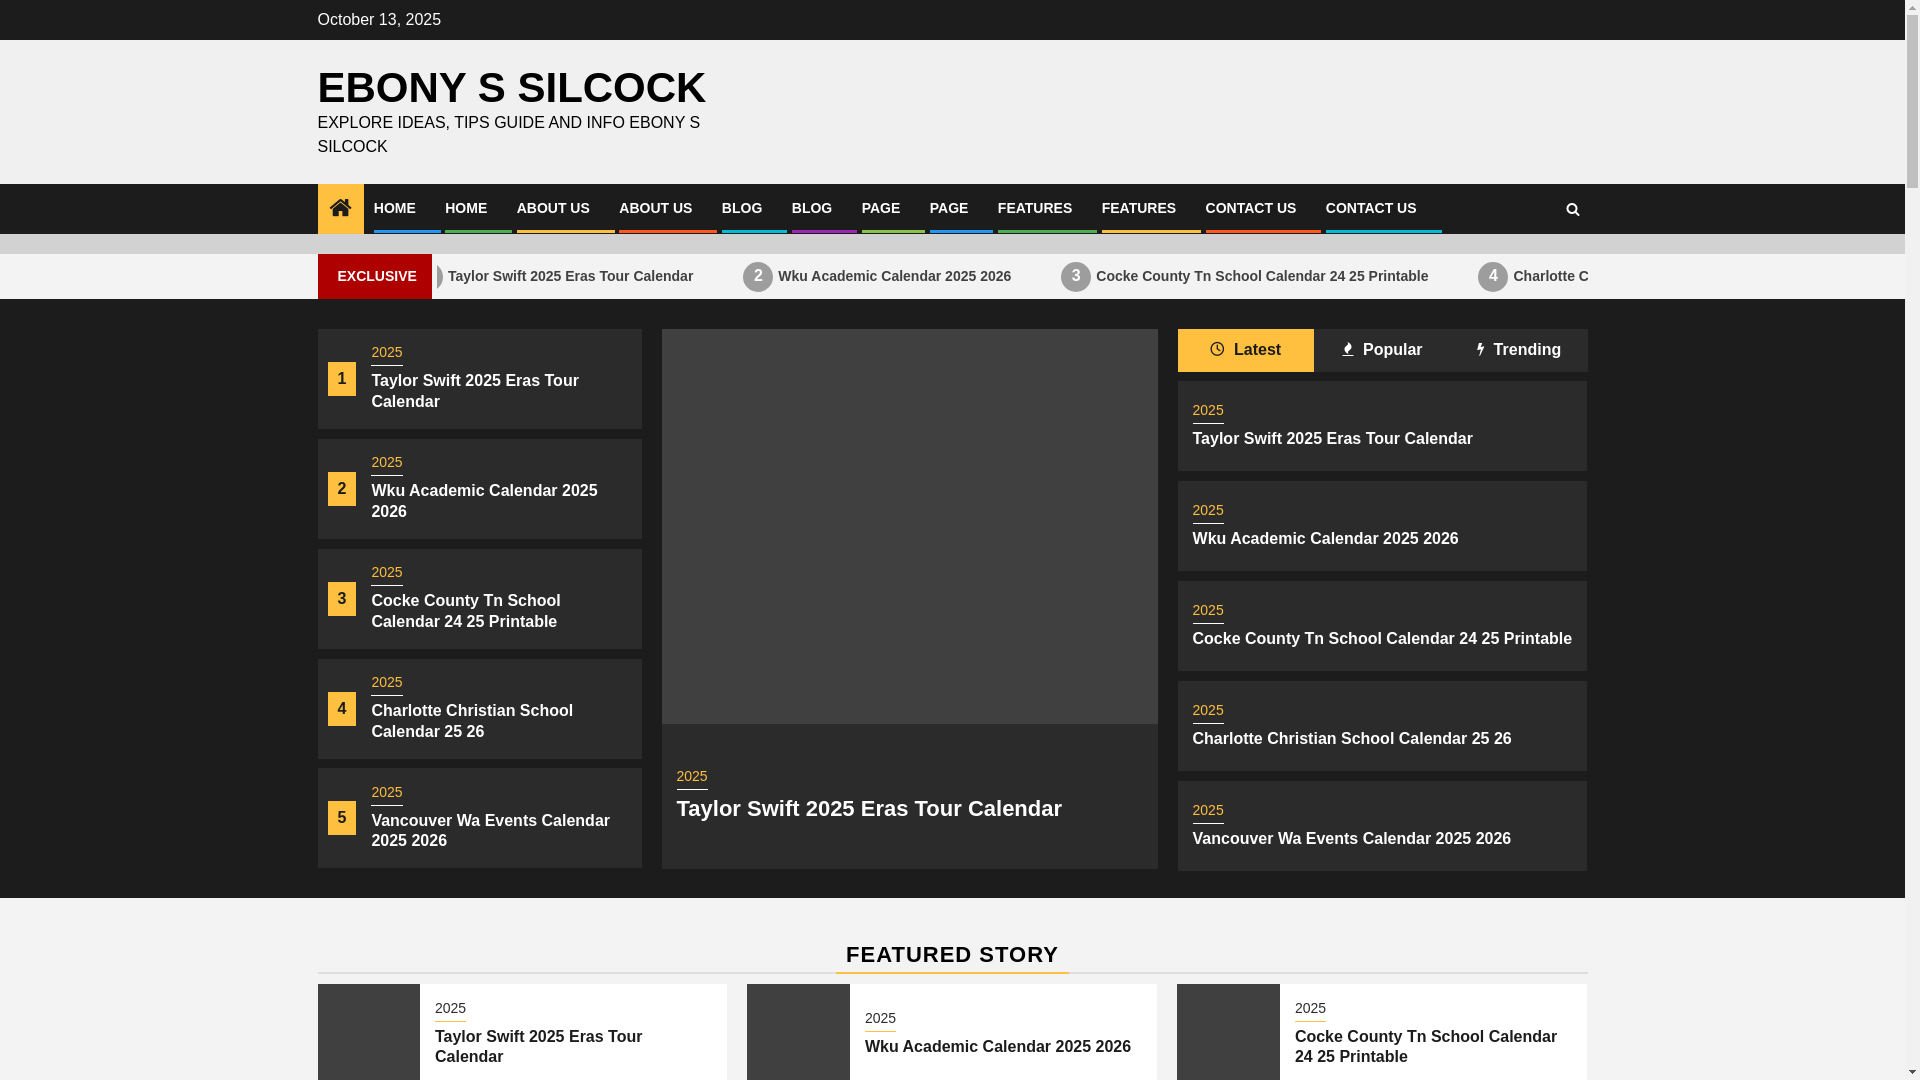Click 2025 tag above Wku in Latest panel
The image size is (1920, 1080).
tap(1208, 511)
